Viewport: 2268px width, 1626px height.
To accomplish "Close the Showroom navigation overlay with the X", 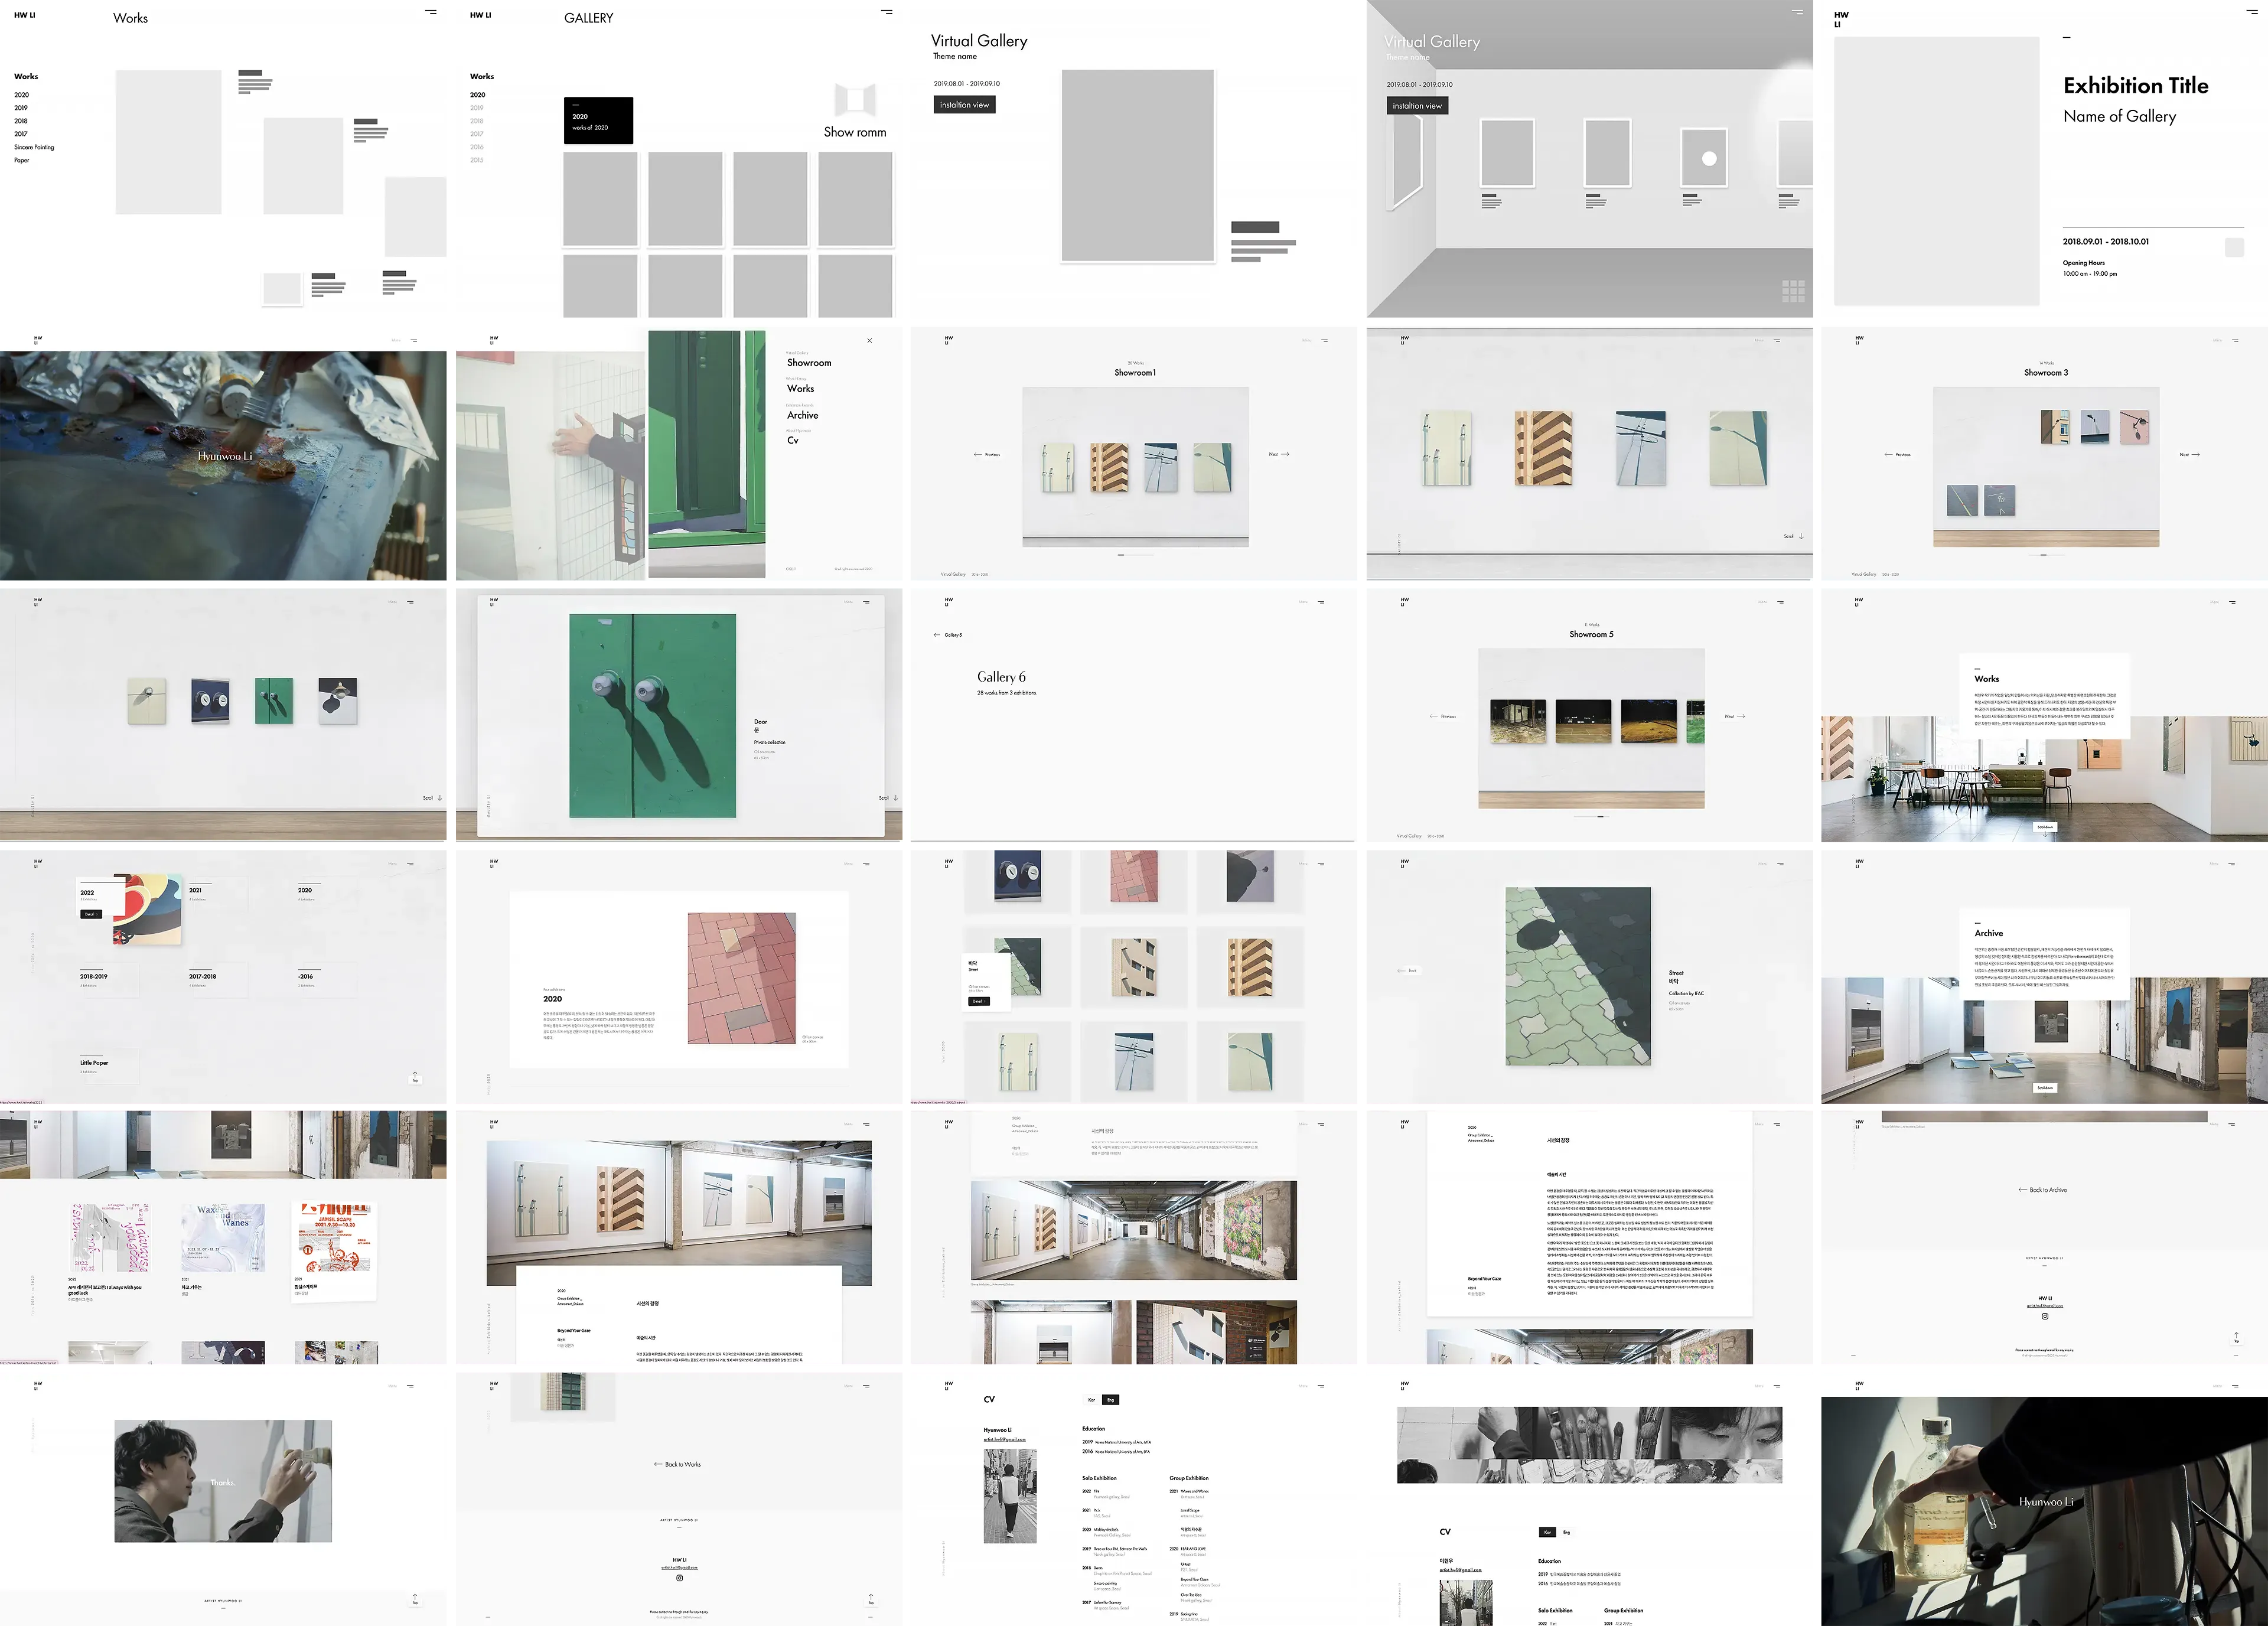I will [x=869, y=340].
